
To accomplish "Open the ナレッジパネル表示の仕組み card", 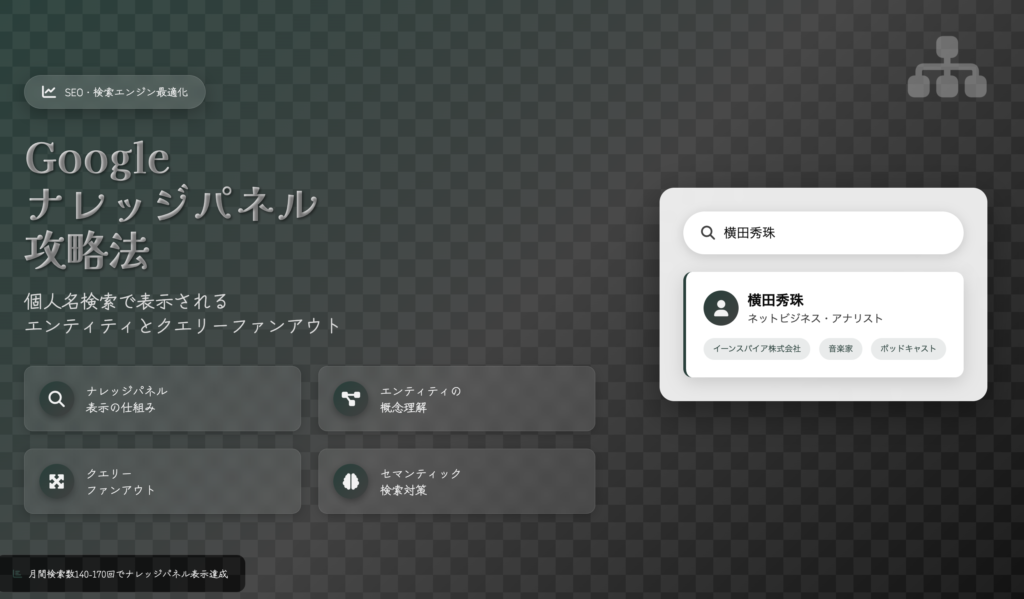I will pos(163,398).
